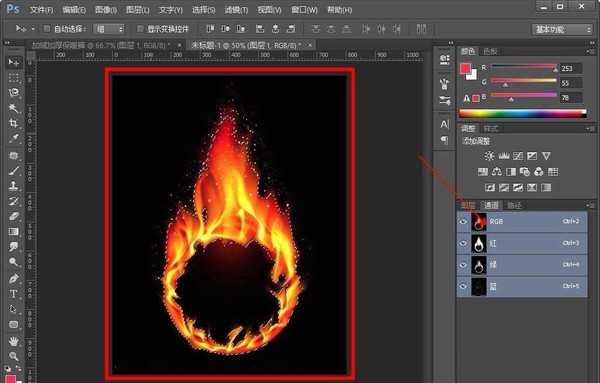The width and height of the screenshot is (600, 383).
Task: Switch to the 图层 panel tab
Action: tap(468, 205)
